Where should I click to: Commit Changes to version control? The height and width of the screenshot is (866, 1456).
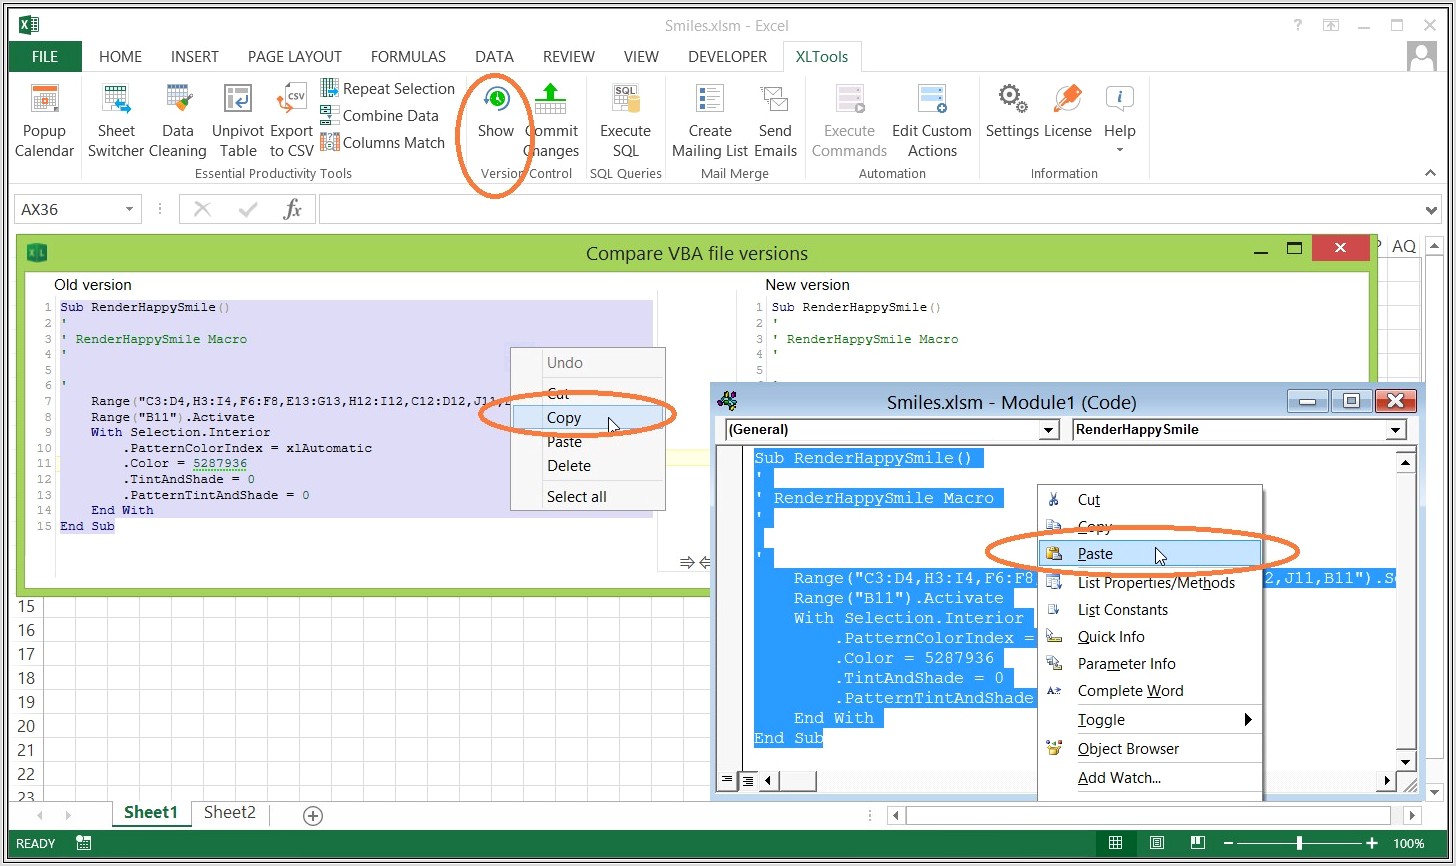point(551,121)
